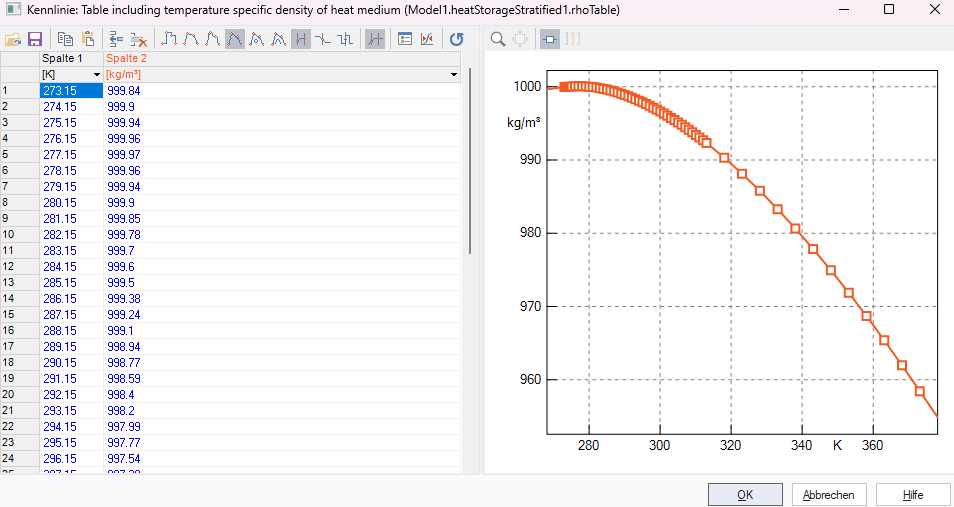
Task: Copy the table data to the clipboard
Action: click(x=65, y=40)
